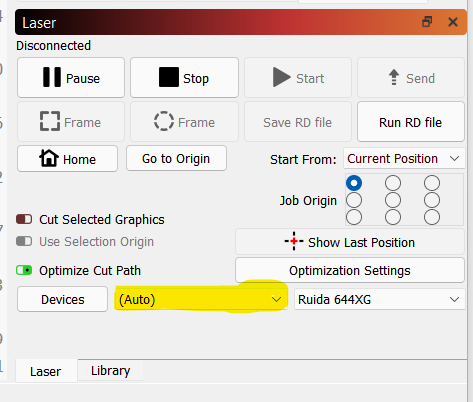Click the Devices button

[x=62, y=299]
